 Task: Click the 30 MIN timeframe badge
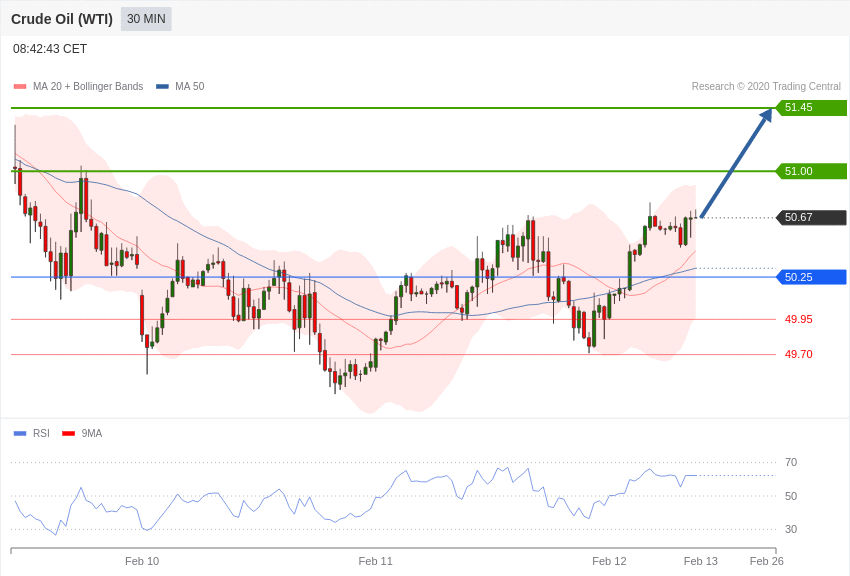(146, 19)
